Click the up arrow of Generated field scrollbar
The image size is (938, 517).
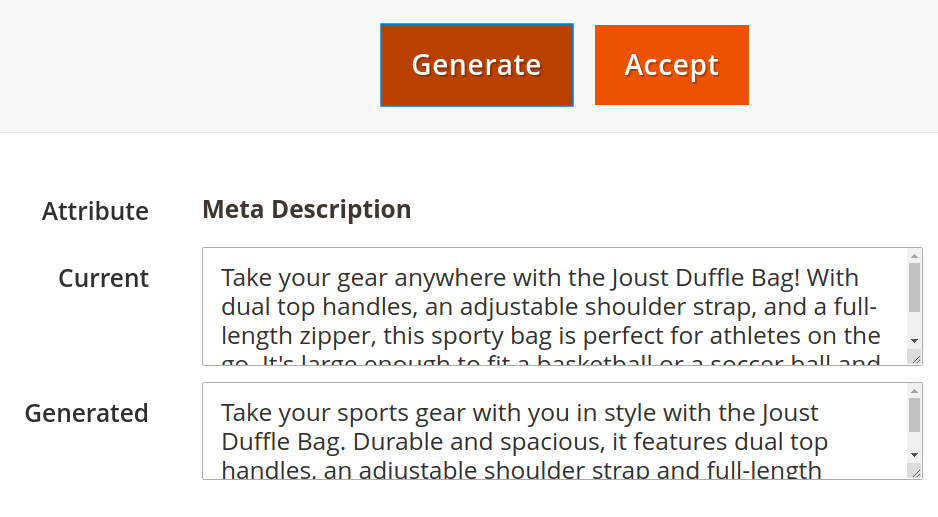tap(914, 391)
